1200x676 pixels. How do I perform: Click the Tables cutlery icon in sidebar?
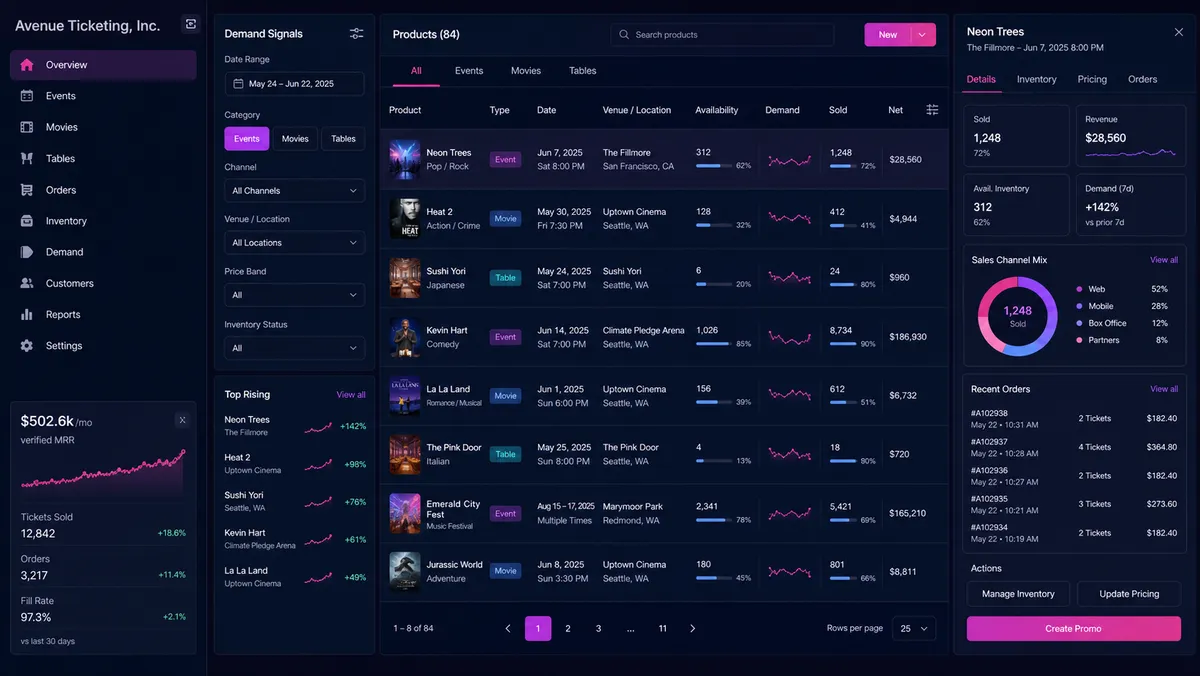pyautogui.click(x=27, y=158)
